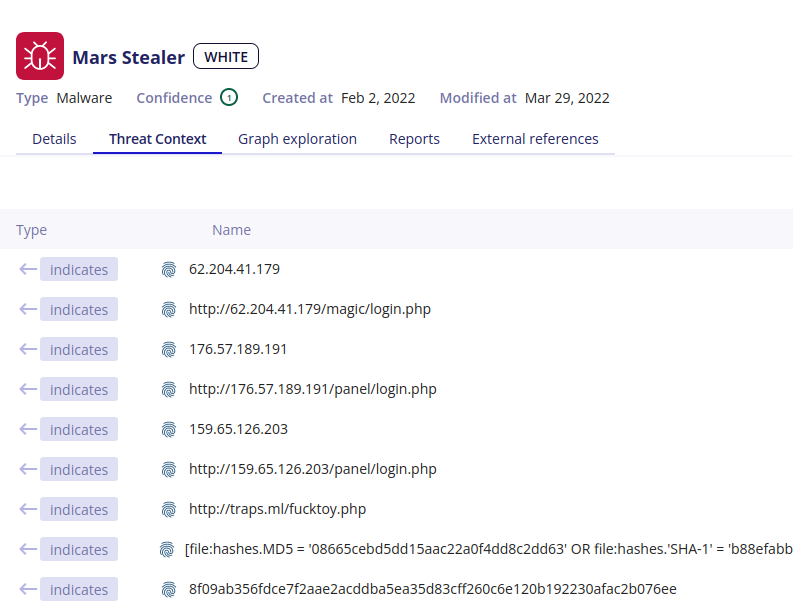Click fingerprint icon next to magic/login.php URL
The height and width of the screenshot is (609, 793).
click(169, 310)
